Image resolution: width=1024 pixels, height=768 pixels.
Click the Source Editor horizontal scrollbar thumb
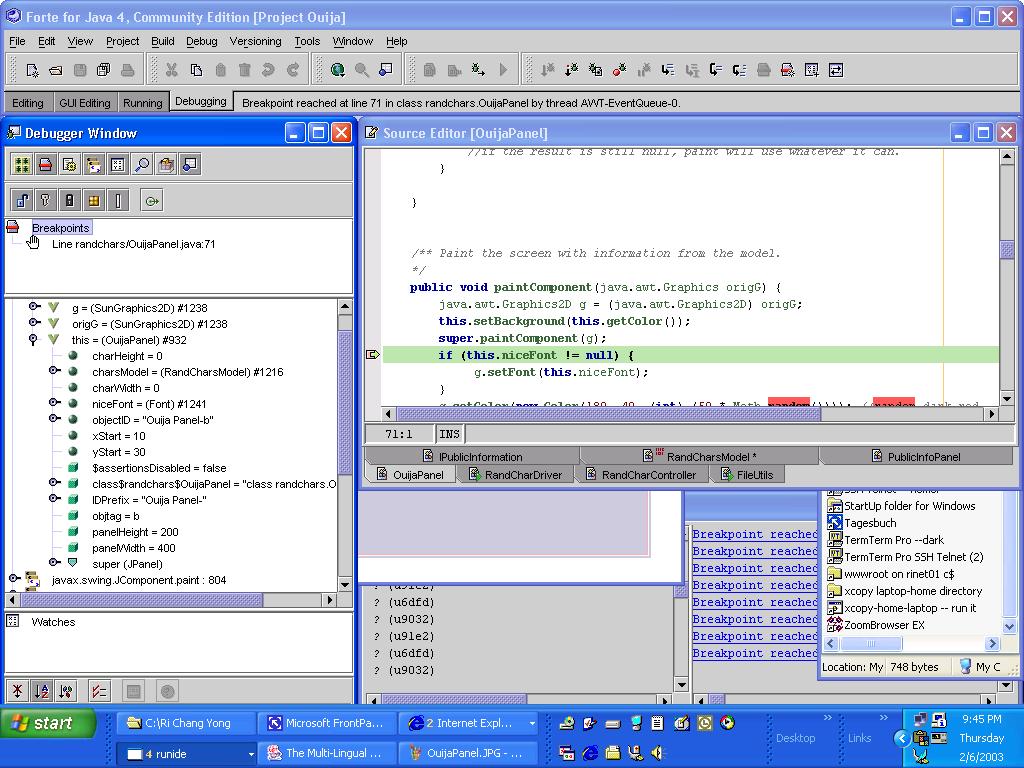point(609,413)
